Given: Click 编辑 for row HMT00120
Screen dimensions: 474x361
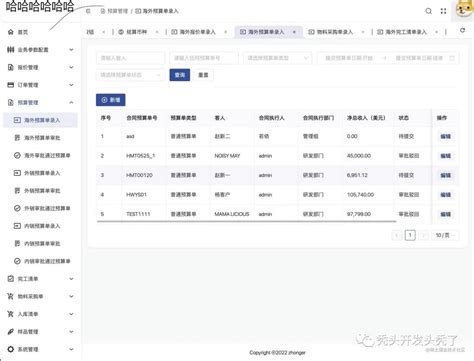Looking at the screenshot, I should (x=446, y=175).
